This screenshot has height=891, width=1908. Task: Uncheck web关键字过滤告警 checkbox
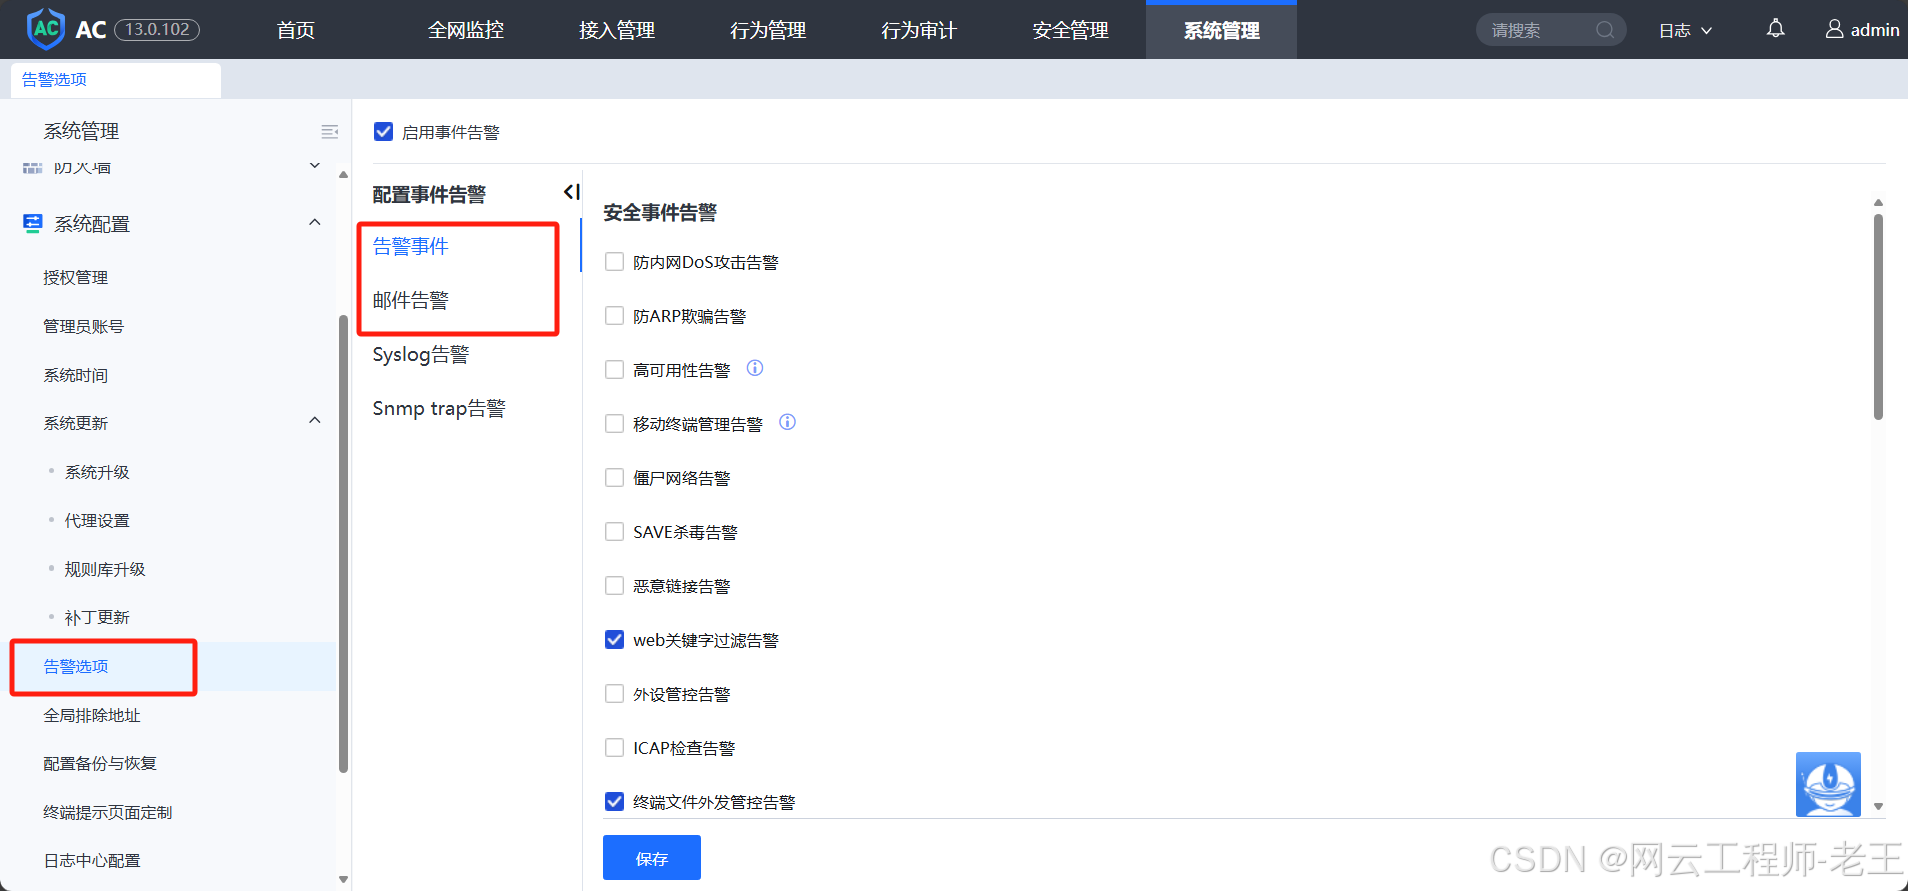(x=615, y=640)
